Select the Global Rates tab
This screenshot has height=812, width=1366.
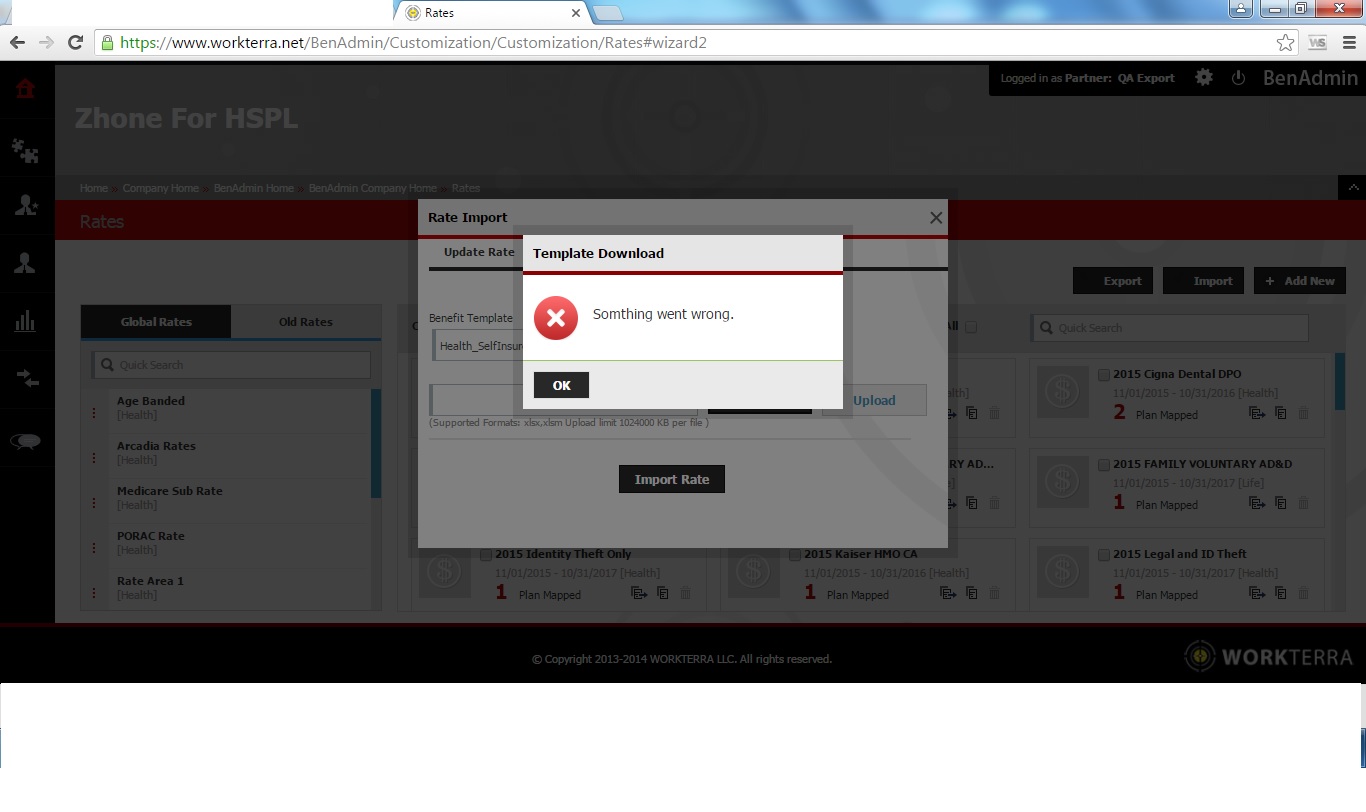pos(156,322)
